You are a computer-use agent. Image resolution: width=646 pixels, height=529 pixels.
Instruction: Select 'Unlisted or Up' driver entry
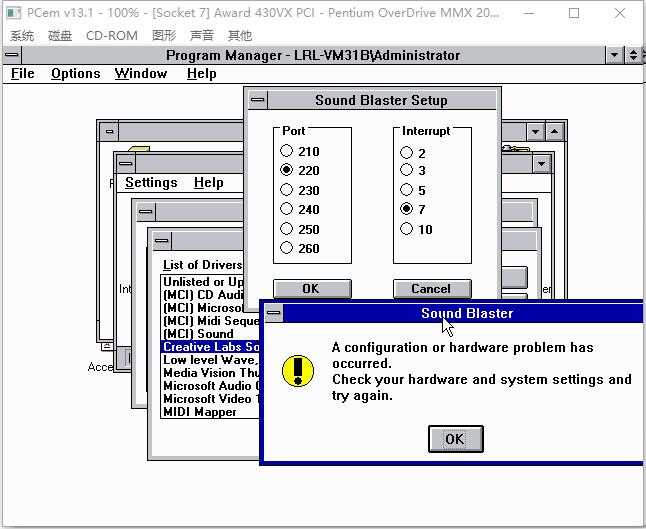(x=203, y=282)
